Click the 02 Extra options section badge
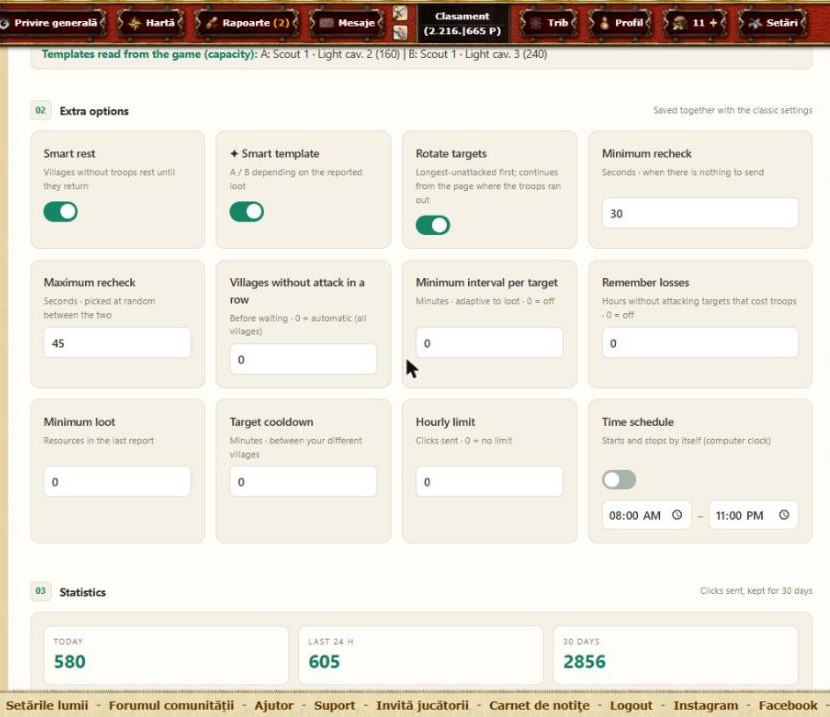The width and height of the screenshot is (830, 717). [x=41, y=110]
